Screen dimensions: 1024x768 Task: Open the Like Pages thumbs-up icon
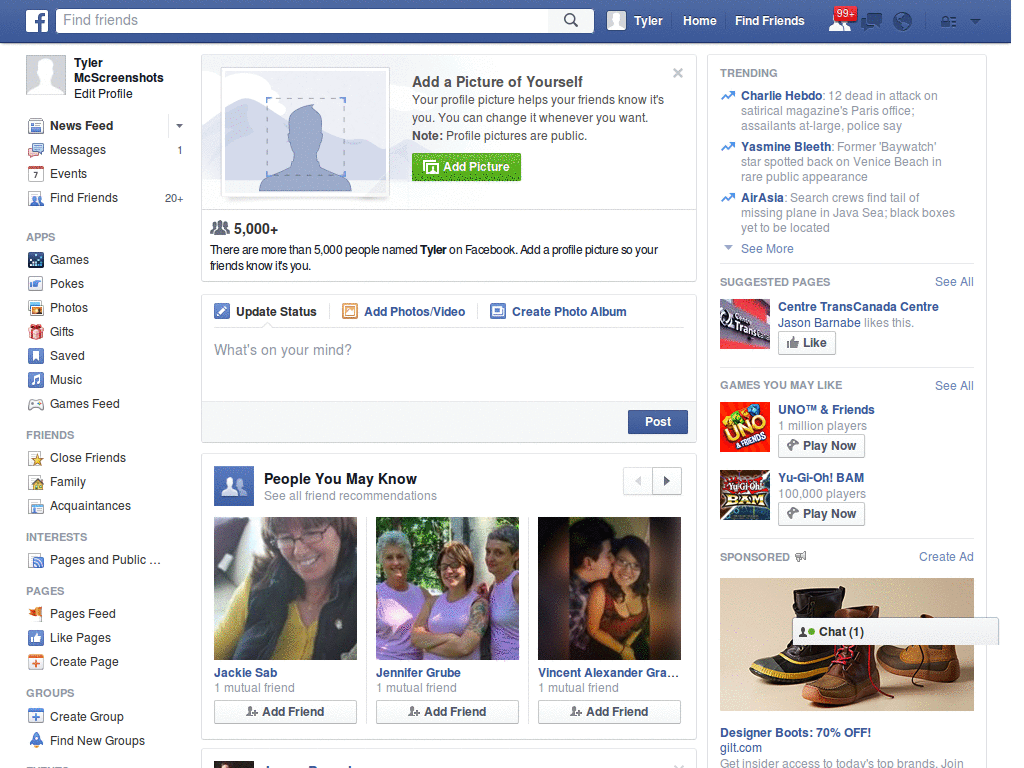[x=36, y=638]
